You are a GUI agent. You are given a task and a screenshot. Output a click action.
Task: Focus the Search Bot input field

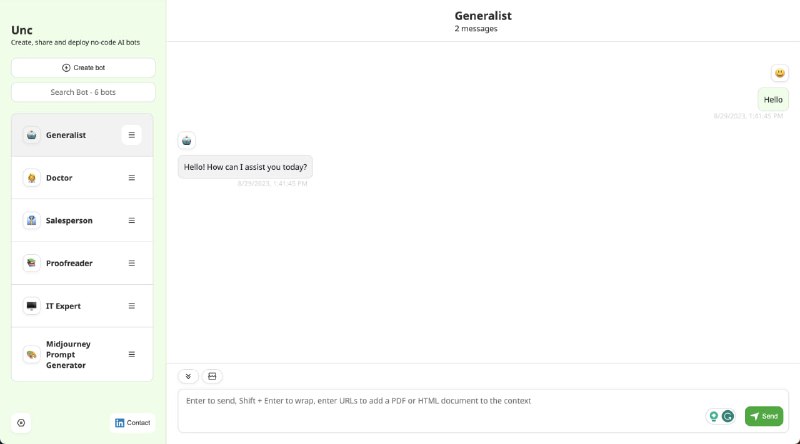[83, 92]
